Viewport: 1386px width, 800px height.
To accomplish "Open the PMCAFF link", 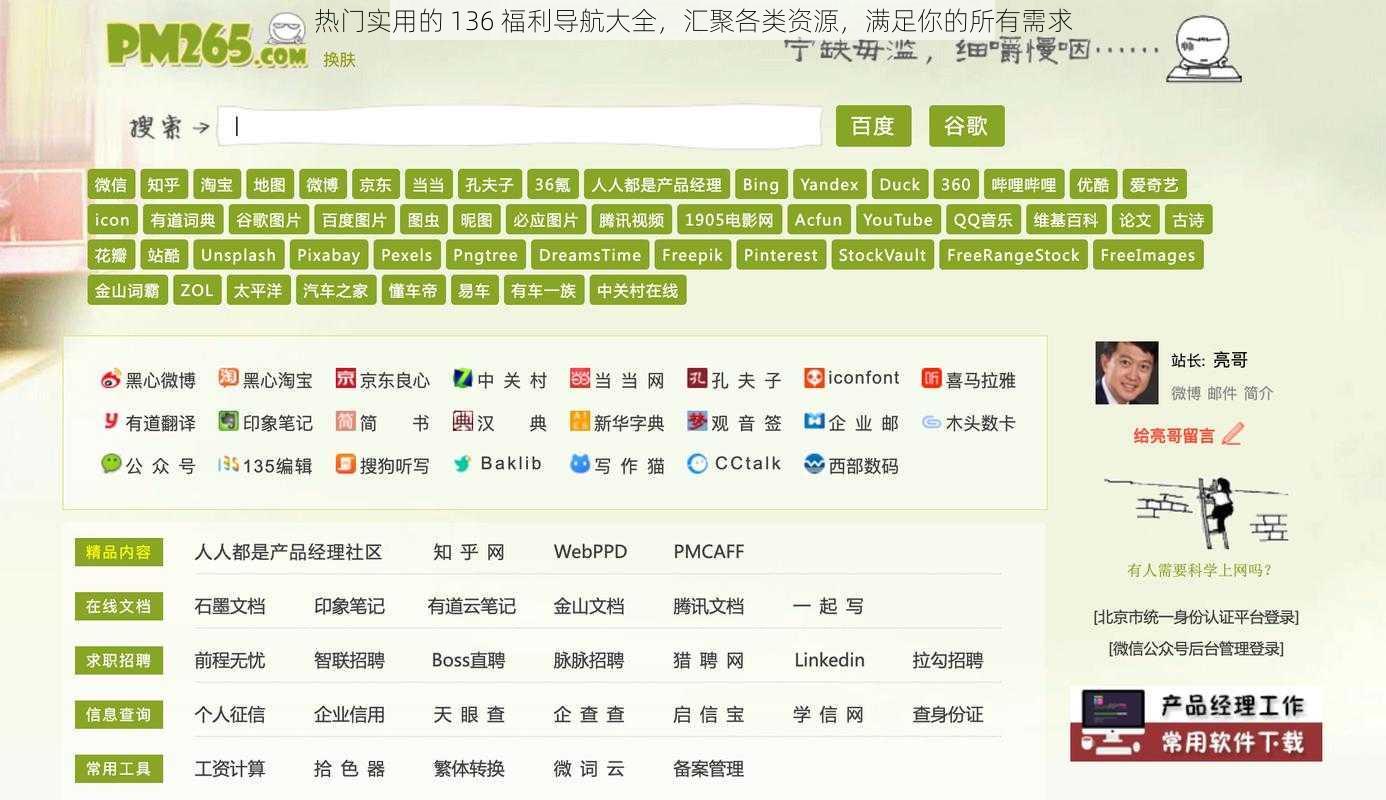I will click(709, 552).
